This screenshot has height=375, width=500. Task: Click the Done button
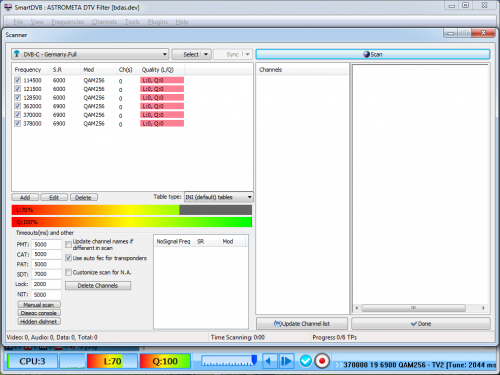pos(421,324)
